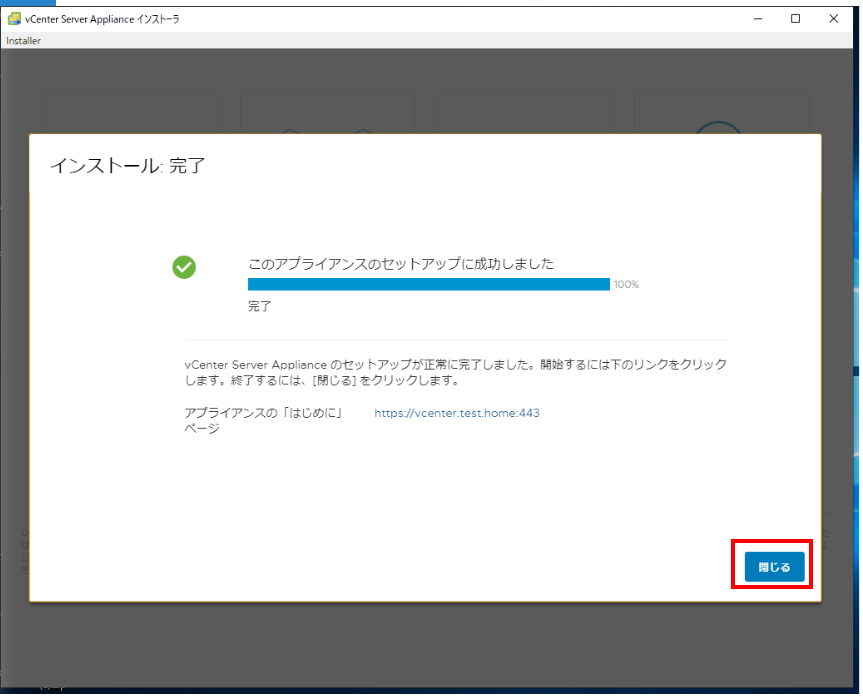Open the Installer menu
Viewport: 863px width, 698px height.
pos(24,41)
